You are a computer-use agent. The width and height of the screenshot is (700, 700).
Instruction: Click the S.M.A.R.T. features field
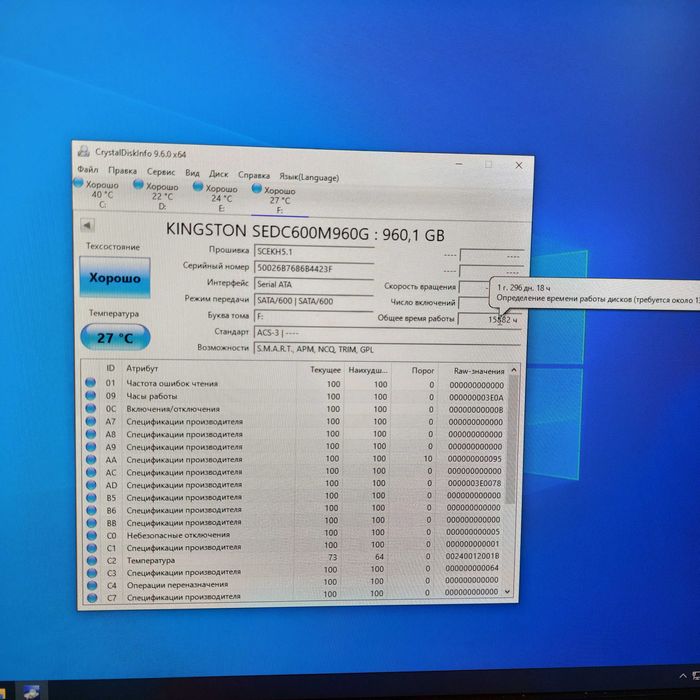tap(387, 349)
